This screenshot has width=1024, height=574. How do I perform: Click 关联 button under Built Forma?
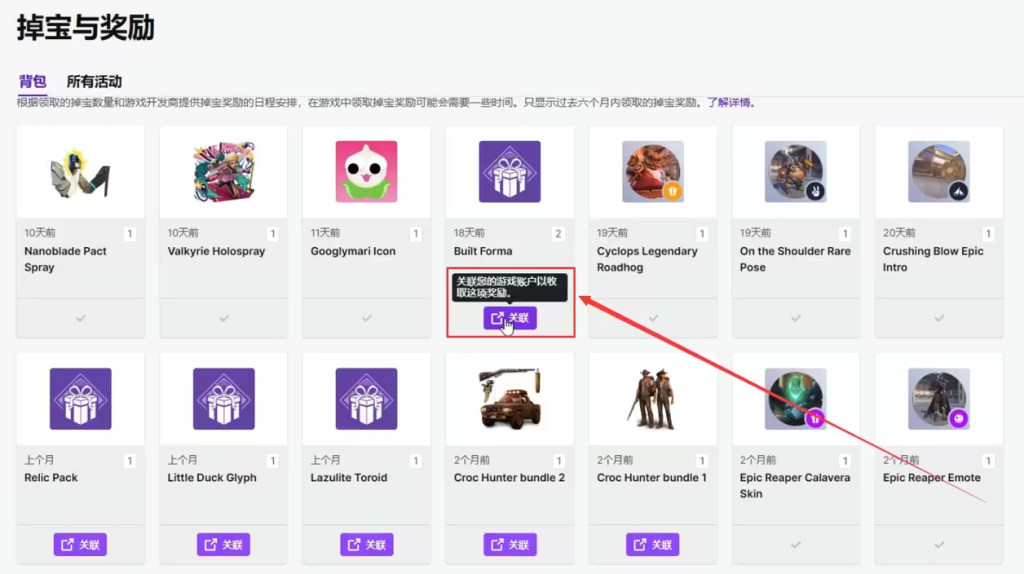pos(510,318)
